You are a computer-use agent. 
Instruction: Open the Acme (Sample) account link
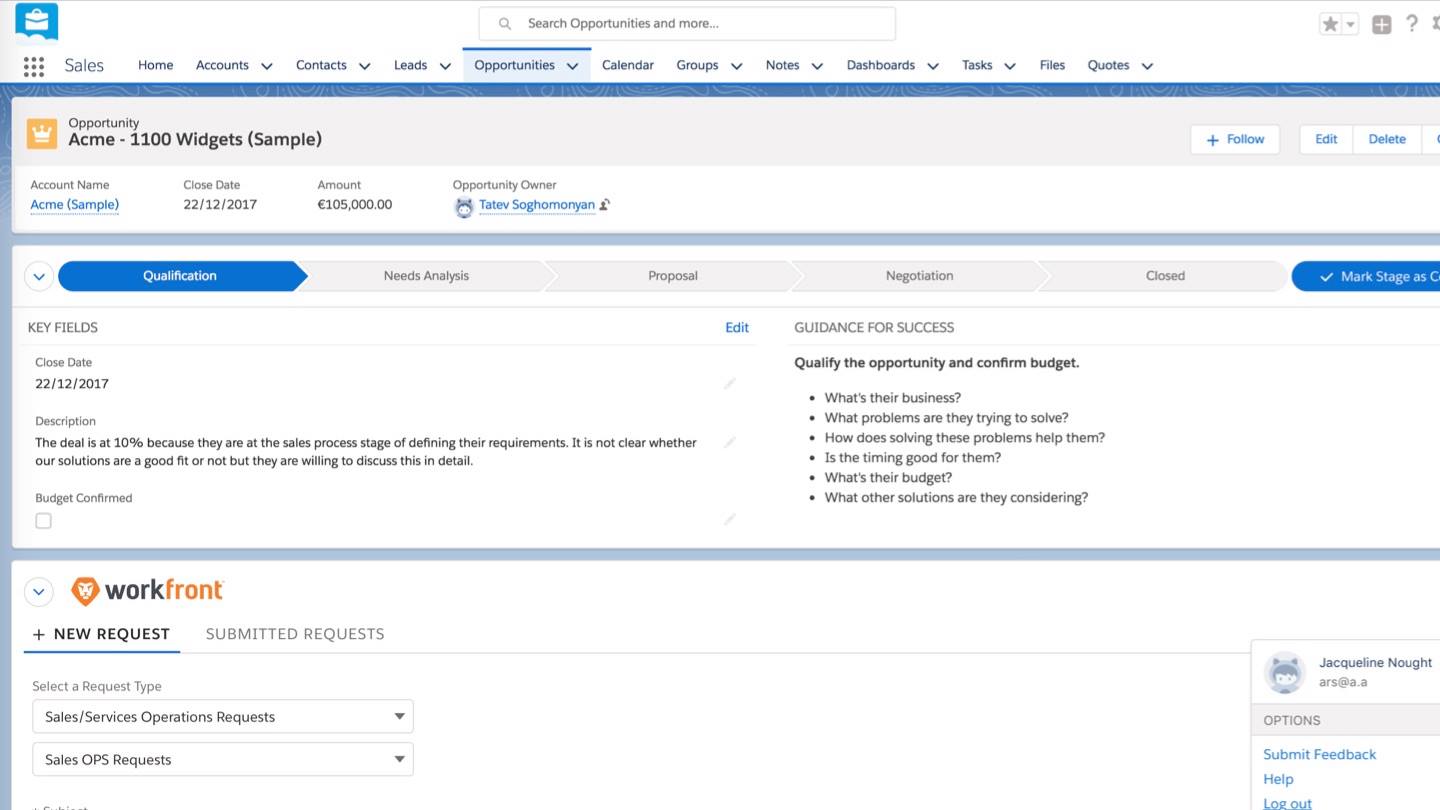tap(75, 205)
